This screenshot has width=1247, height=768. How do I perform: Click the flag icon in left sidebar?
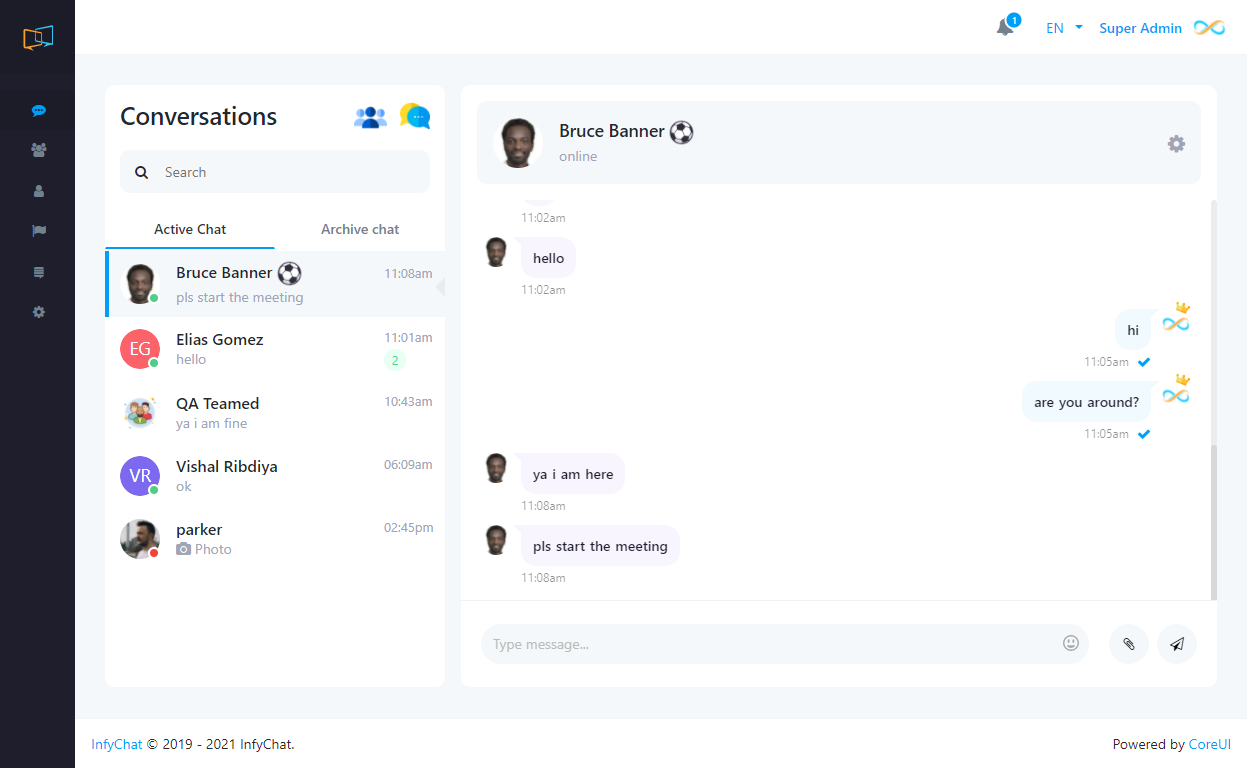click(38, 231)
